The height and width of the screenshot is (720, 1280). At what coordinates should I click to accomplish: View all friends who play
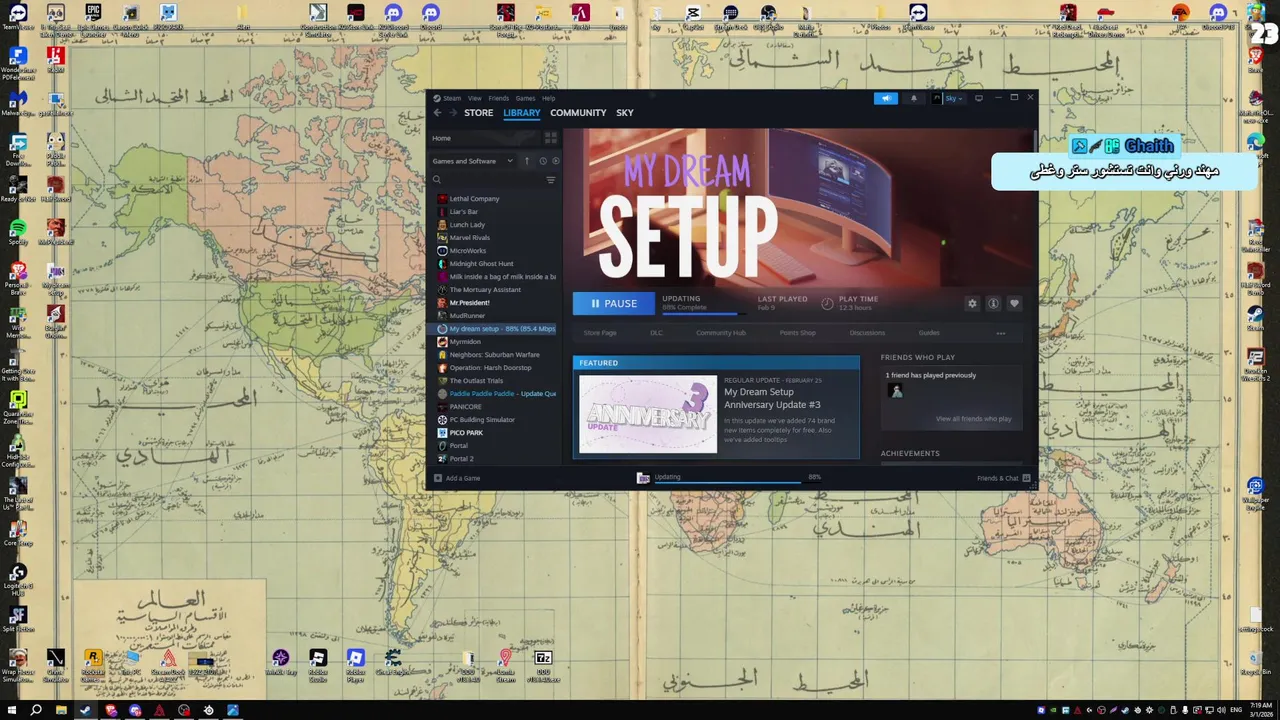point(973,419)
